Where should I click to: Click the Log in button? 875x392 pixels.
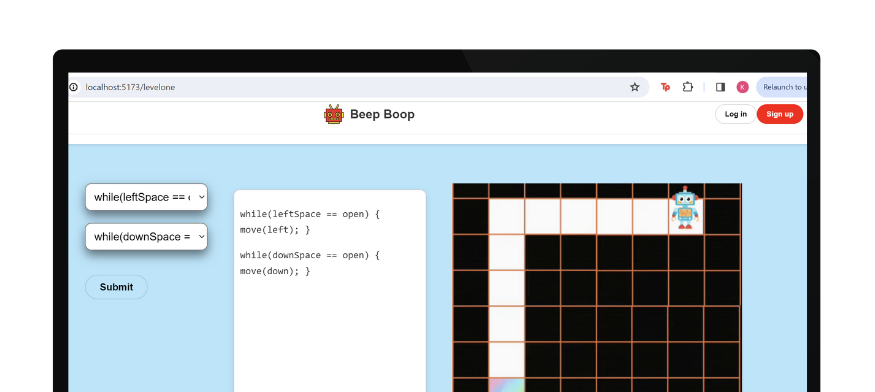pos(735,114)
